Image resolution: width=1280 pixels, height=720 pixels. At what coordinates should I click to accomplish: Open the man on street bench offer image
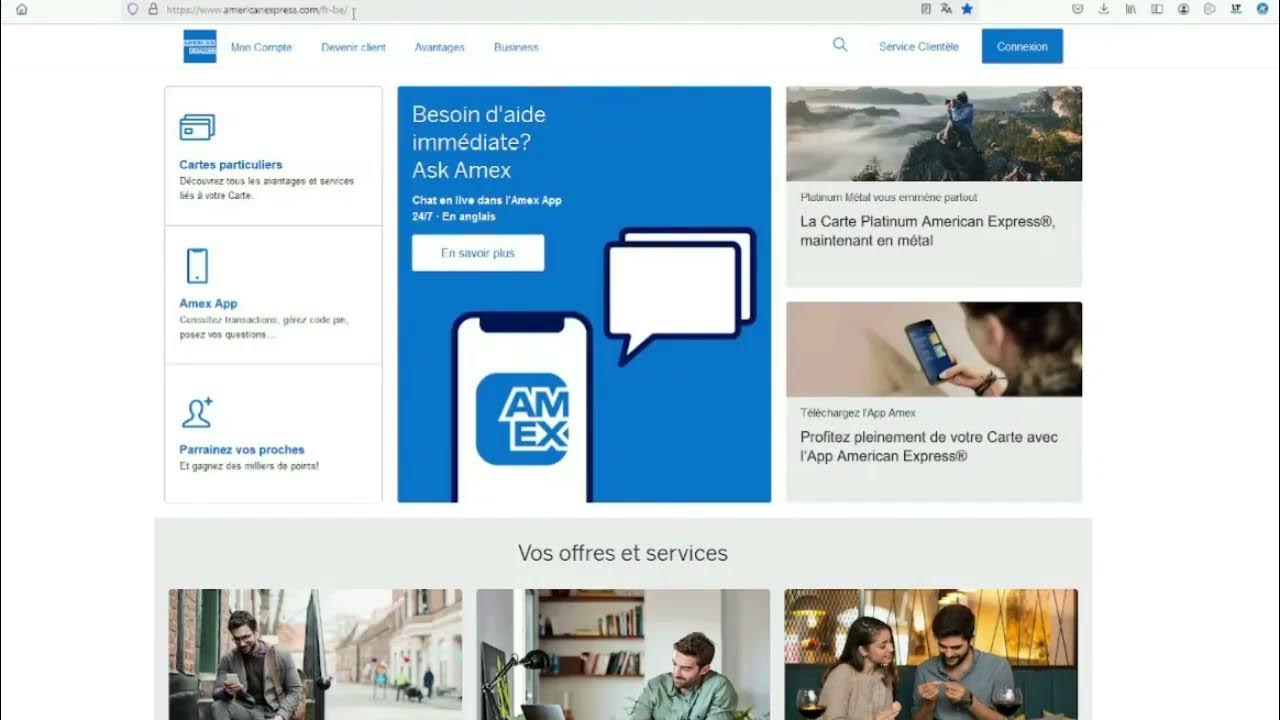tap(315, 654)
